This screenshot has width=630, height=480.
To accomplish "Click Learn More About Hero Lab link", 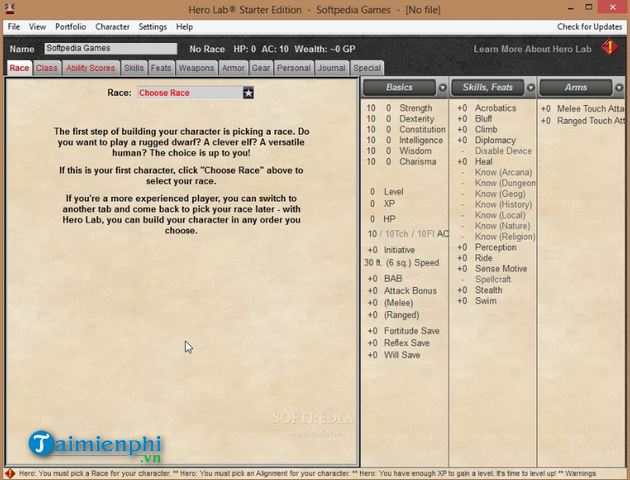I will coord(531,49).
